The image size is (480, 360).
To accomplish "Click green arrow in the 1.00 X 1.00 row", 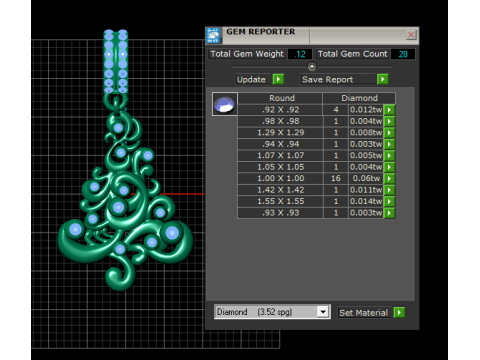I will pyautogui.click(x=389, y=178).
